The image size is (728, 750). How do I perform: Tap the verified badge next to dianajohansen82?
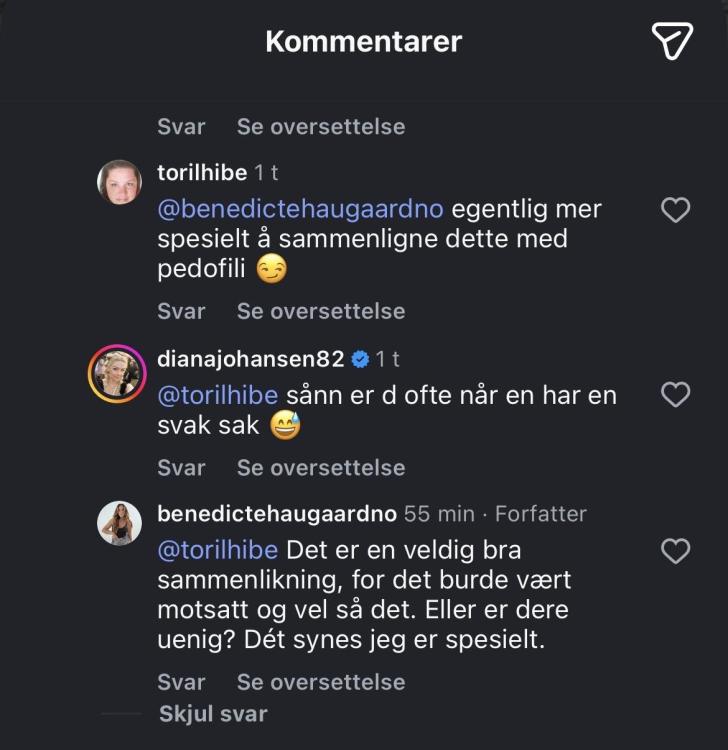pos(361,359)
